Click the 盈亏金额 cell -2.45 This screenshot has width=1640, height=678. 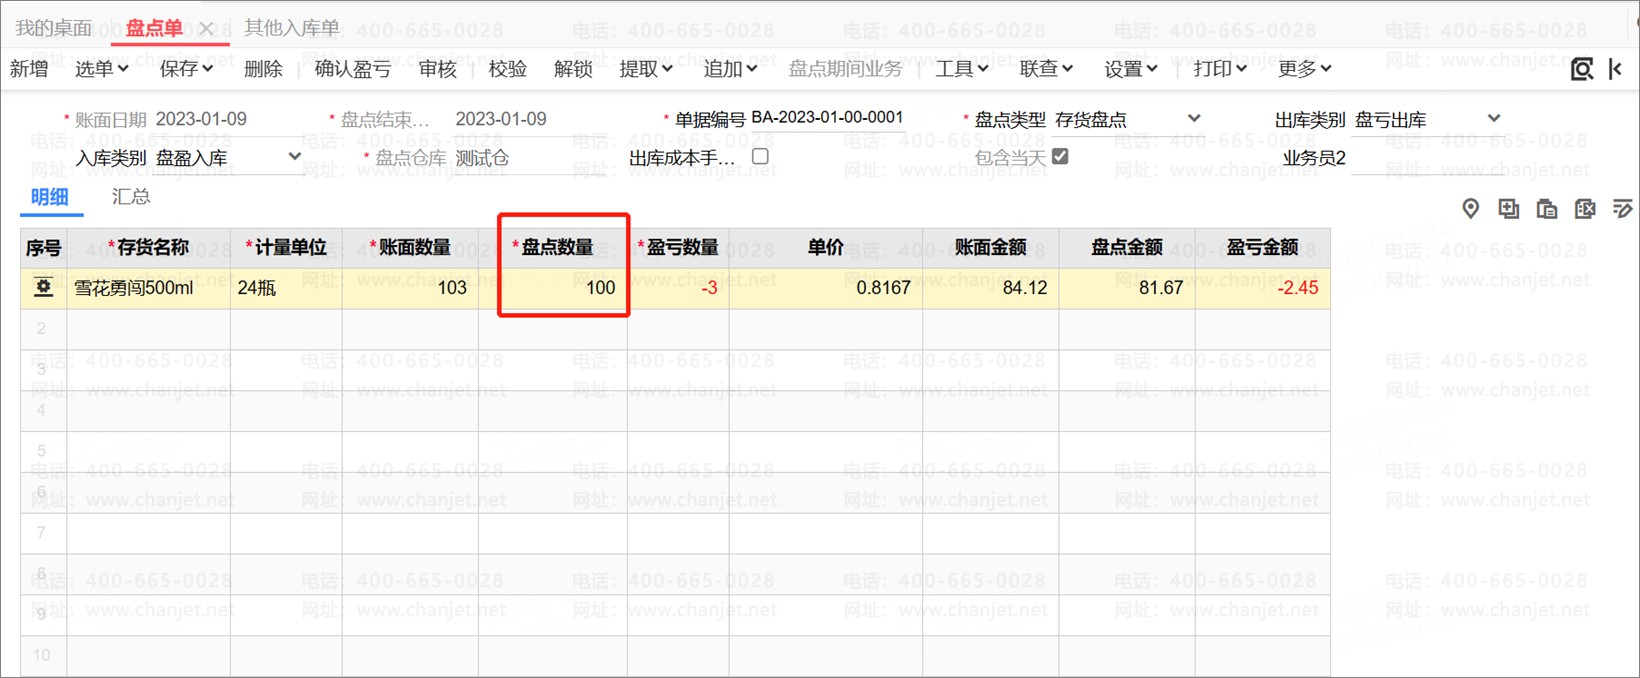pyautogui.click(x=1263, y=288)
